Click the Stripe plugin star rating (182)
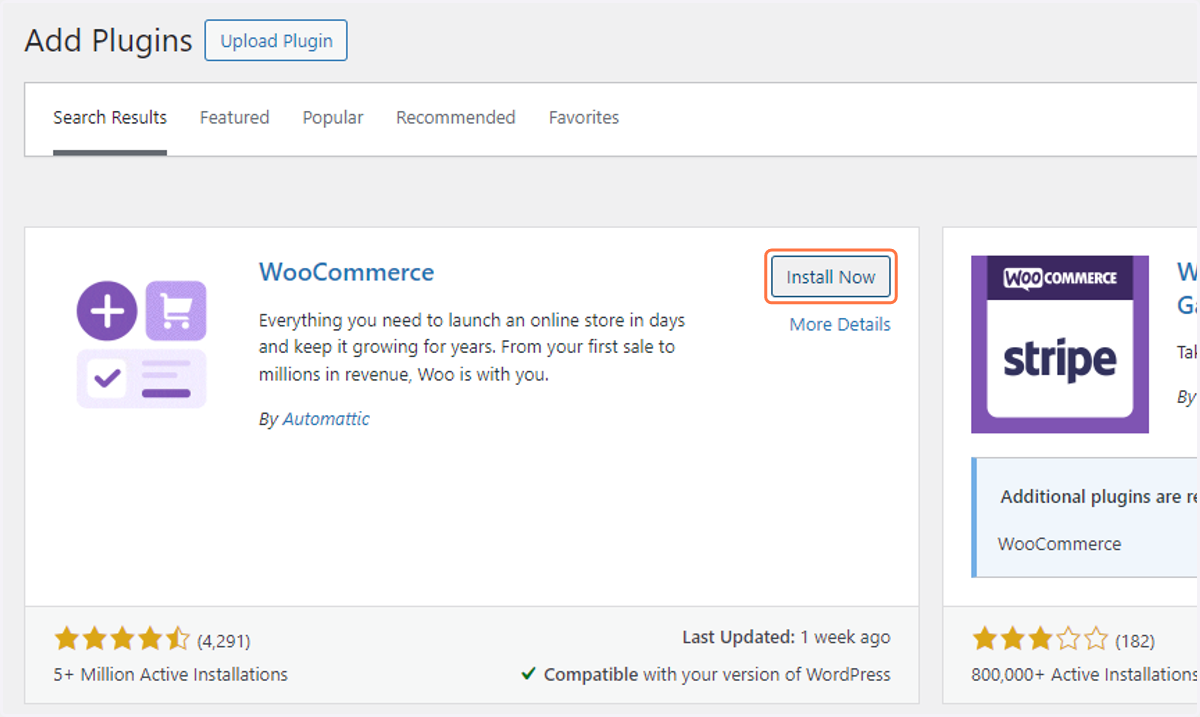 pyautogui.click(x=1040, y=639)
